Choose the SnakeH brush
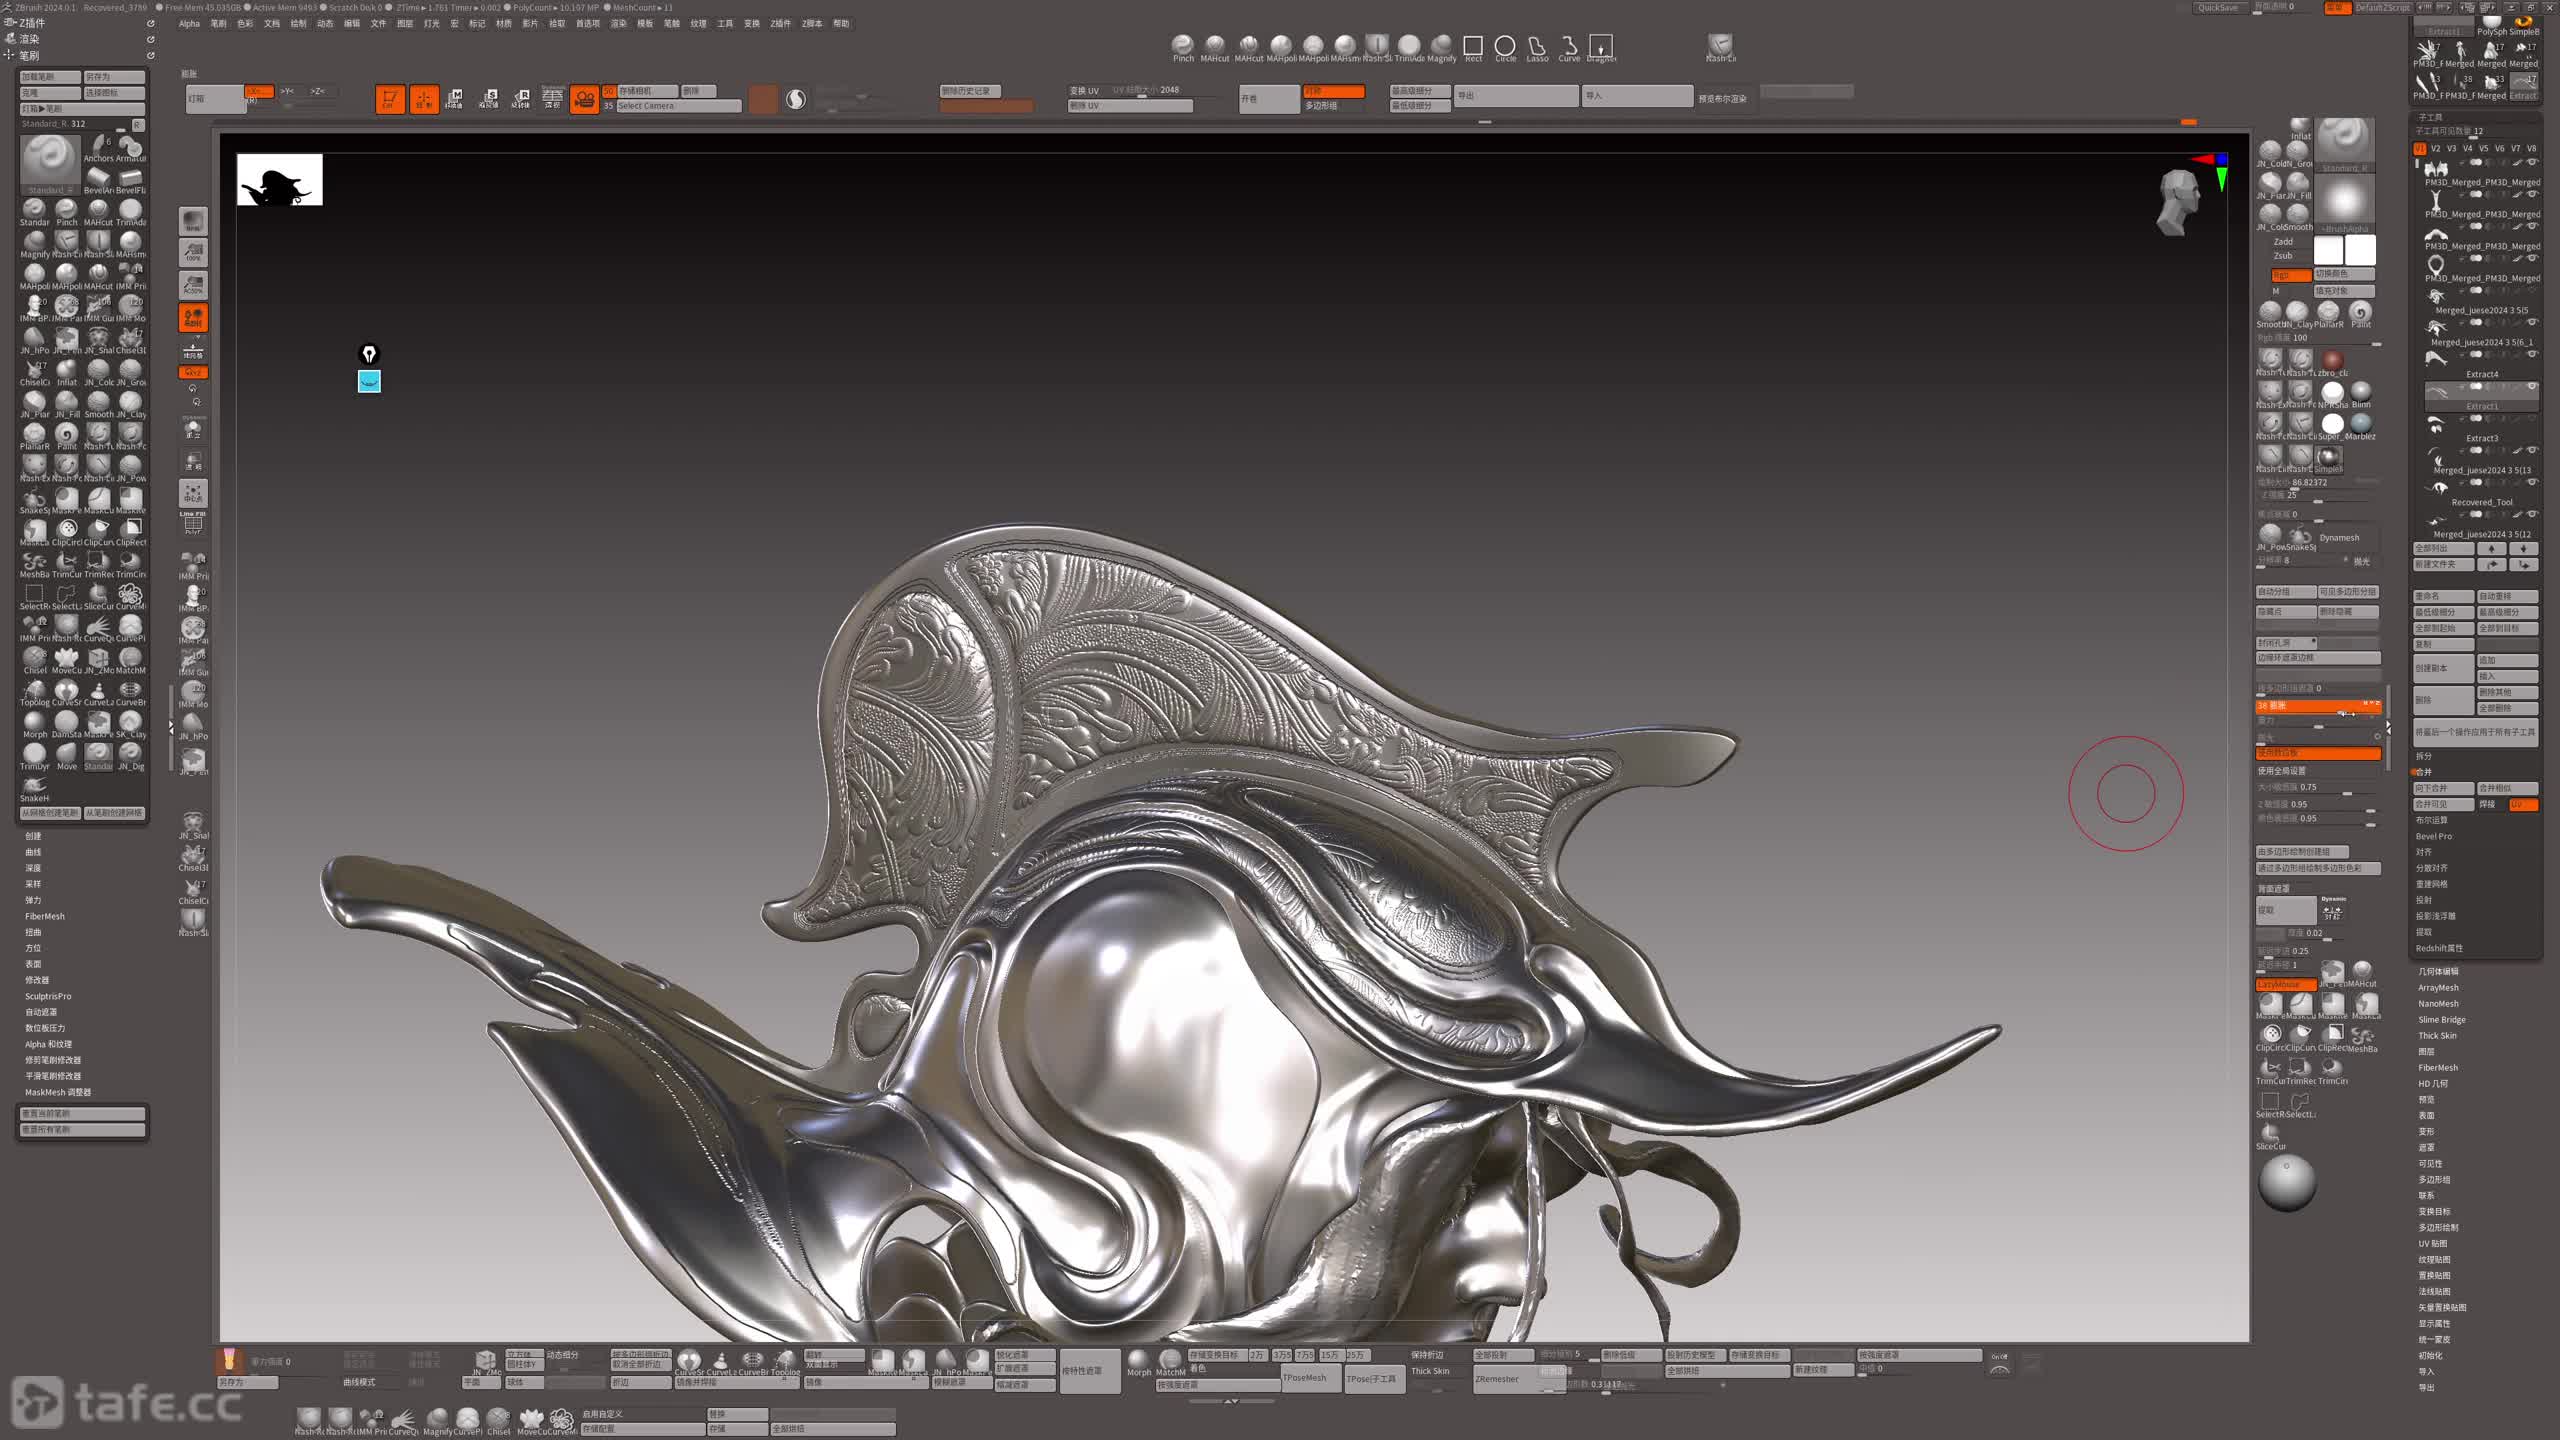 tap(35, 789)
